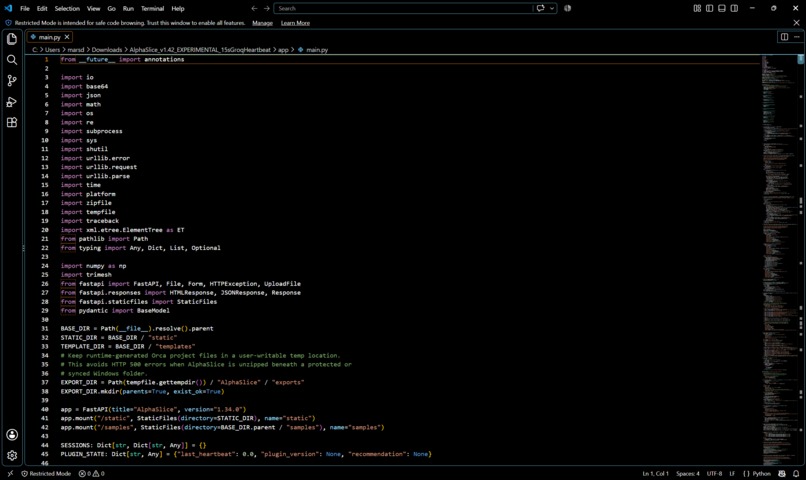Click LF end of line setting
The width and height of the screenshot is (806, 480).
pyautogui.click(x=732, y=473)
